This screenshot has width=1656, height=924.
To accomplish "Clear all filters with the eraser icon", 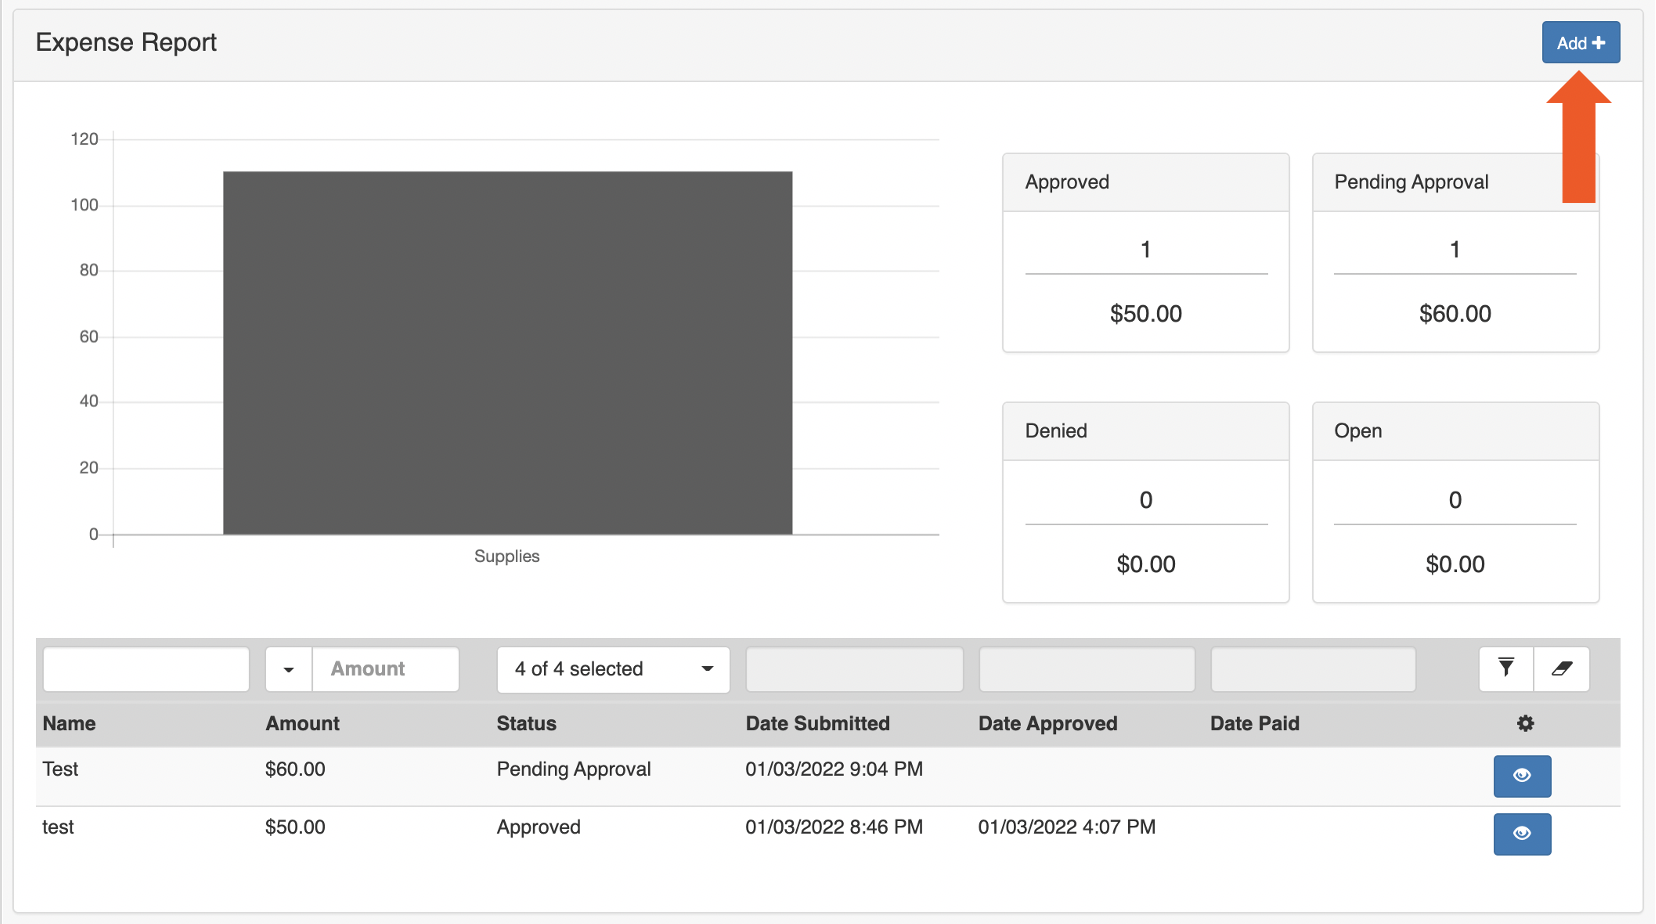I will [1562, 669].
